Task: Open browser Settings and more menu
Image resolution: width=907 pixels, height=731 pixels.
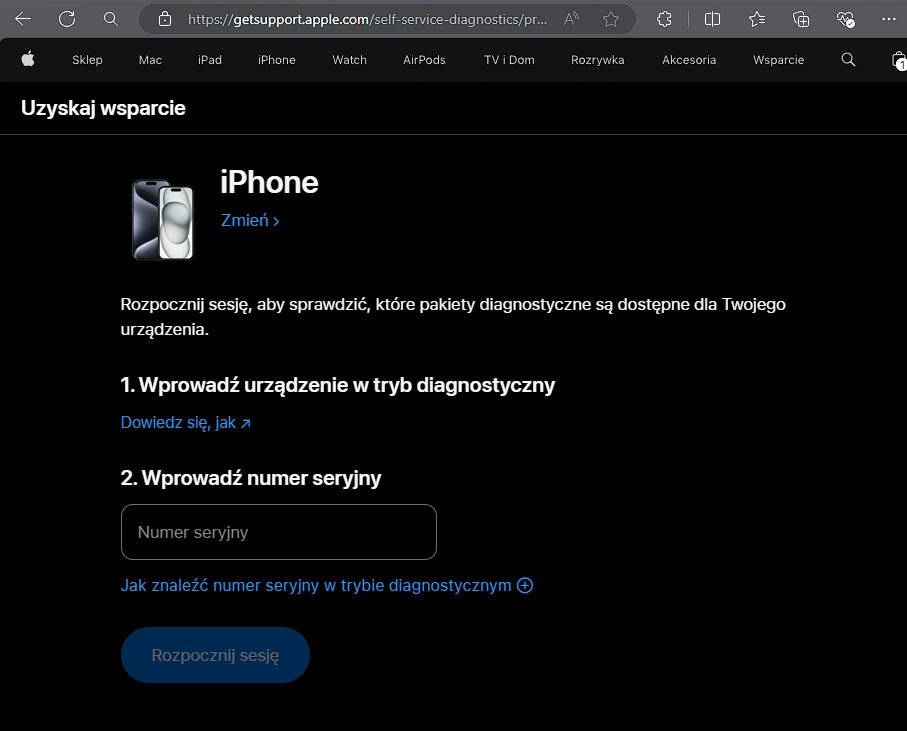Action: (x=888, y=19)
